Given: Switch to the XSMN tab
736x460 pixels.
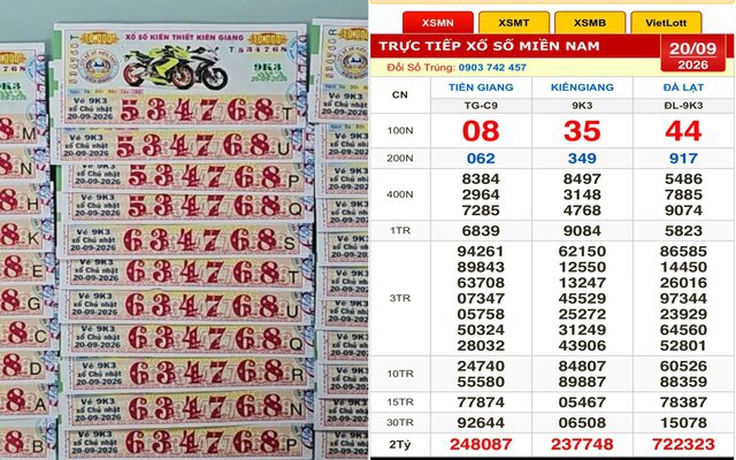Looking at the screenshot, I should (x=438, y=23).
